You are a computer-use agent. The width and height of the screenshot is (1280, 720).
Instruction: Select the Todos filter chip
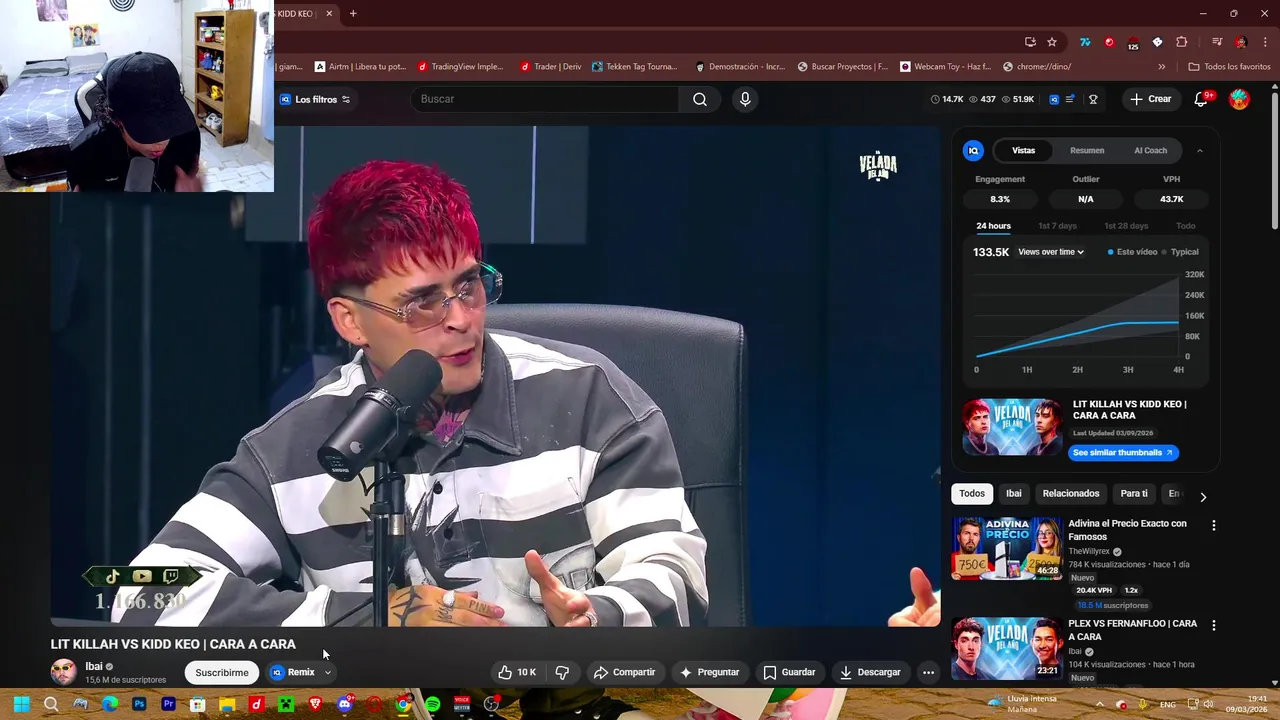pyautogui.click(x=972, y=493)
